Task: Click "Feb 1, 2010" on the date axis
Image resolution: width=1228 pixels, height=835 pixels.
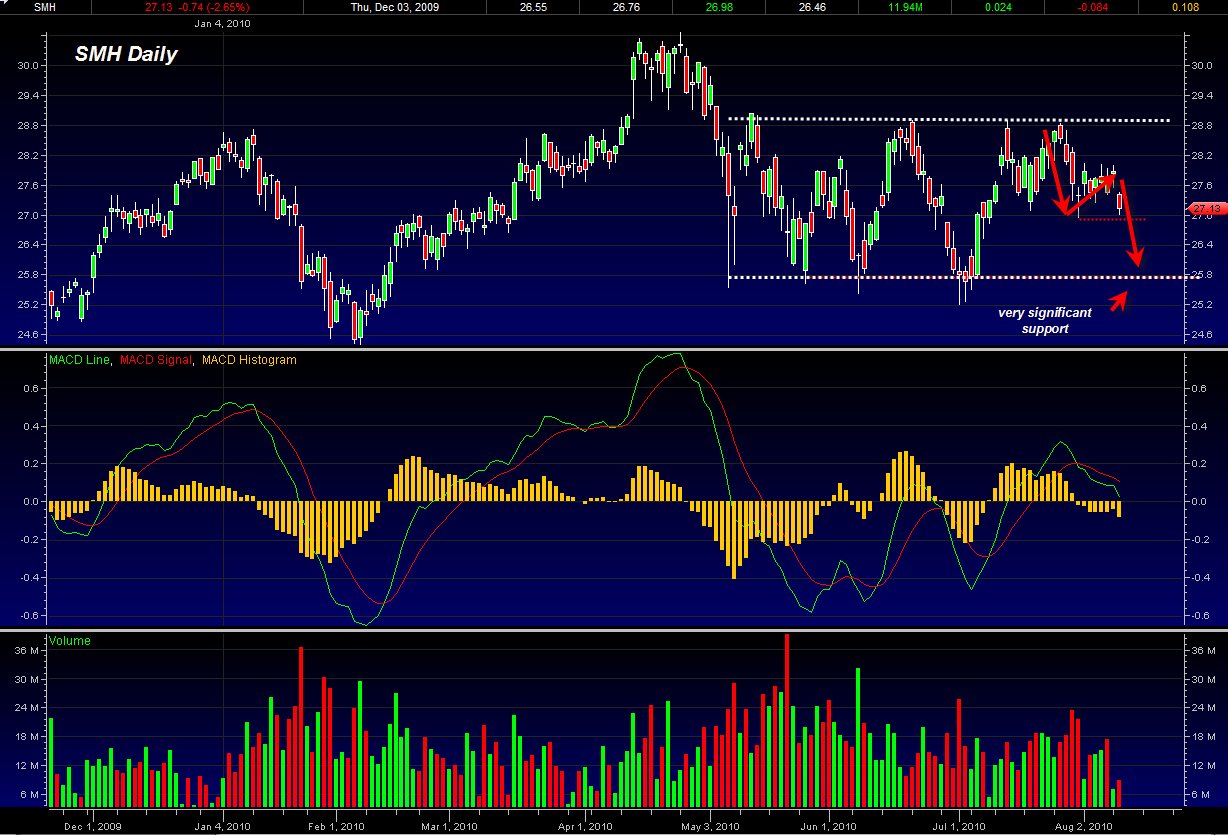Action: 337,826
